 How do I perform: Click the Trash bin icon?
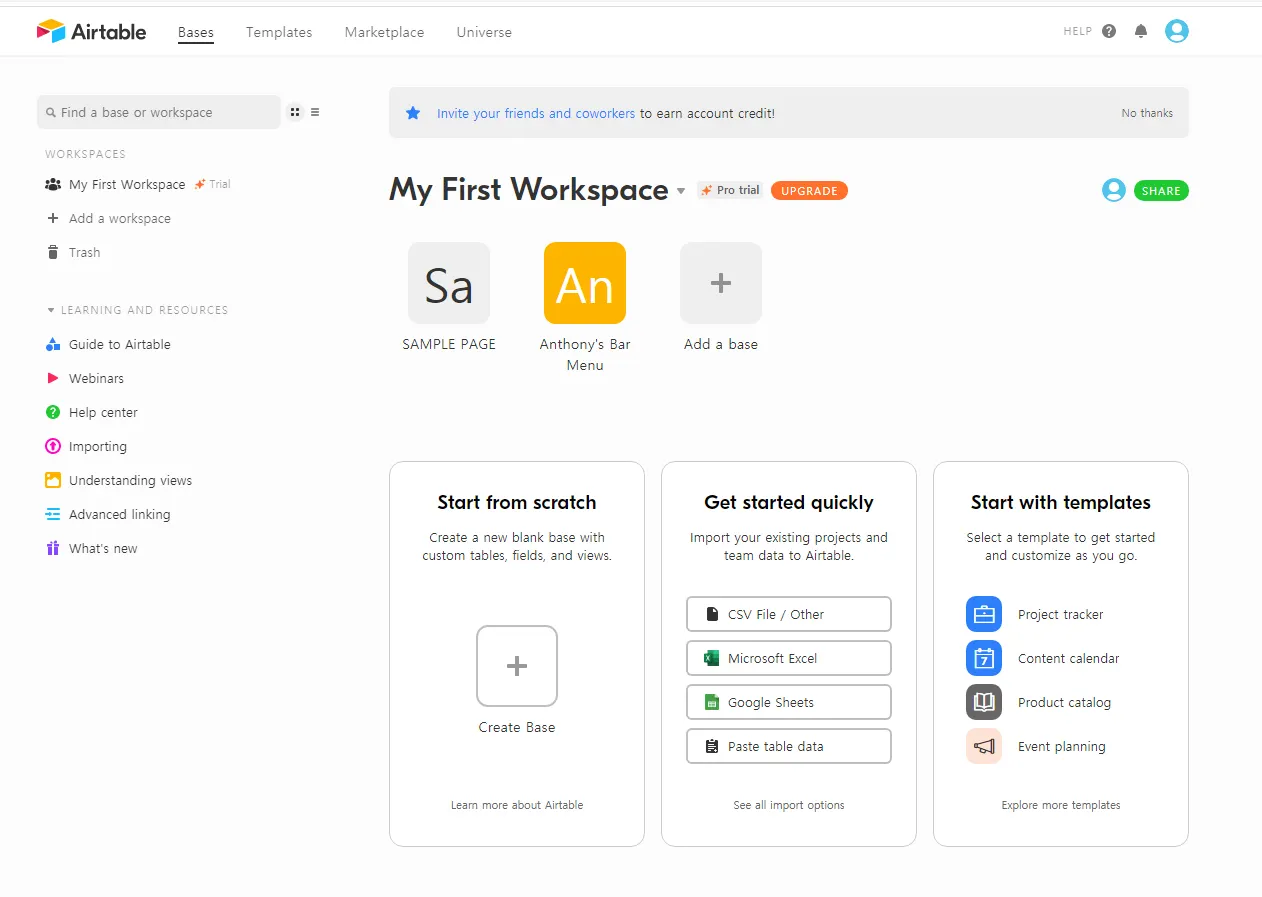53,252
